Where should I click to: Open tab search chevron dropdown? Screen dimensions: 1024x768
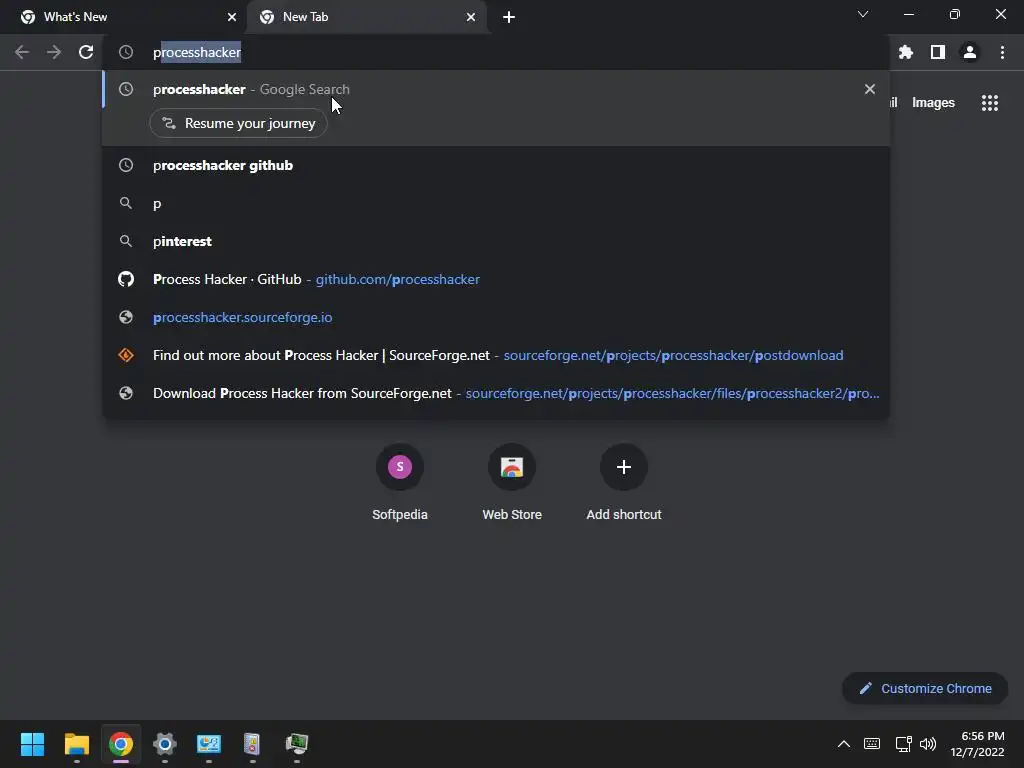pos(863,14)
